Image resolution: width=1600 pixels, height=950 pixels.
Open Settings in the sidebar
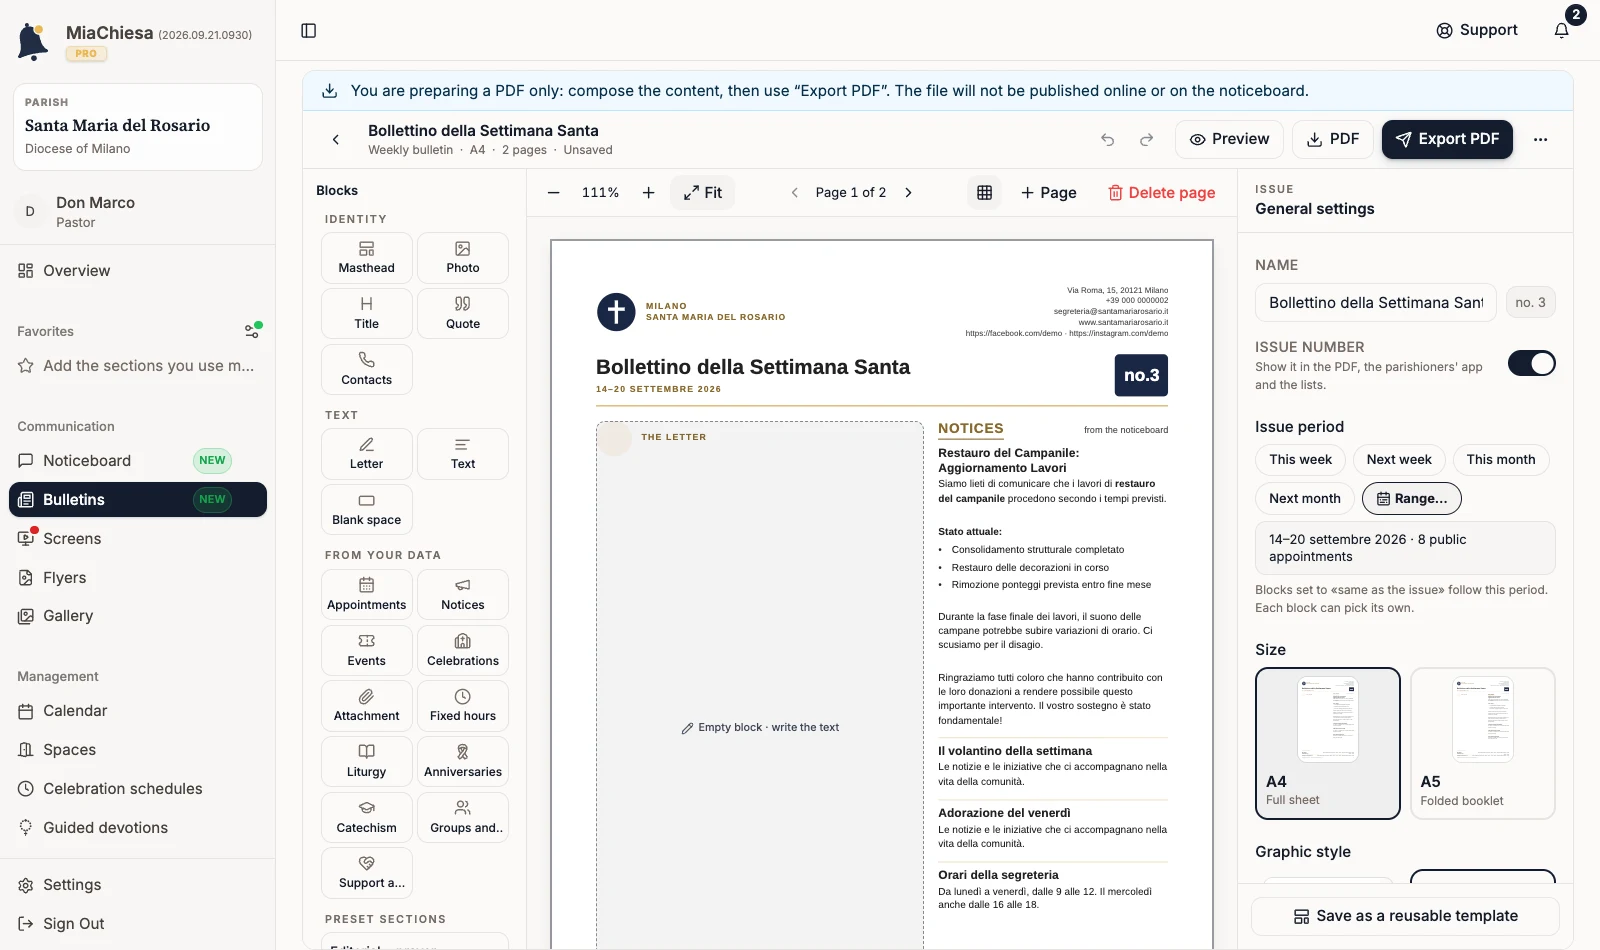pyautogui.click(x=138, y=885)
